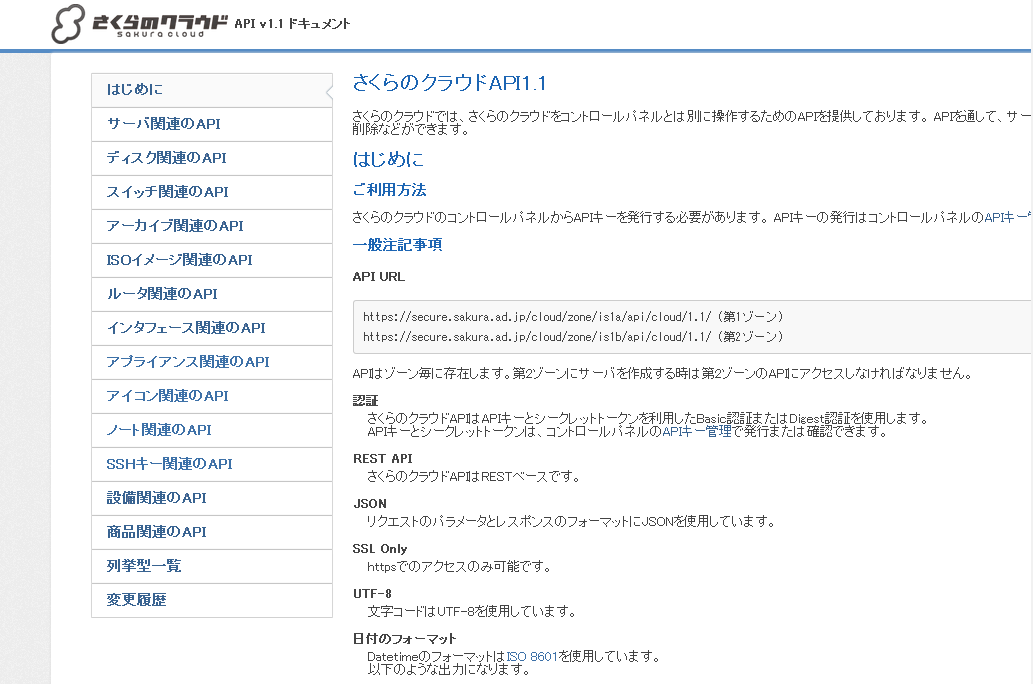The image size is (1033, 684).
Task: Go to スイッチ関連のAPI page
Action: click(x=167, y=192)
